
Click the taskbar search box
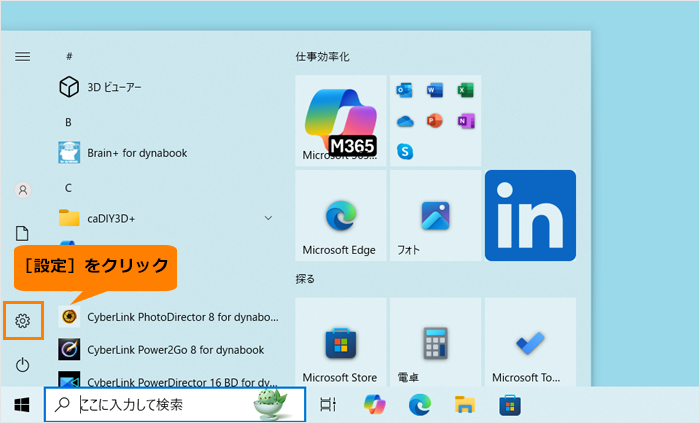(x=175, y=405)
